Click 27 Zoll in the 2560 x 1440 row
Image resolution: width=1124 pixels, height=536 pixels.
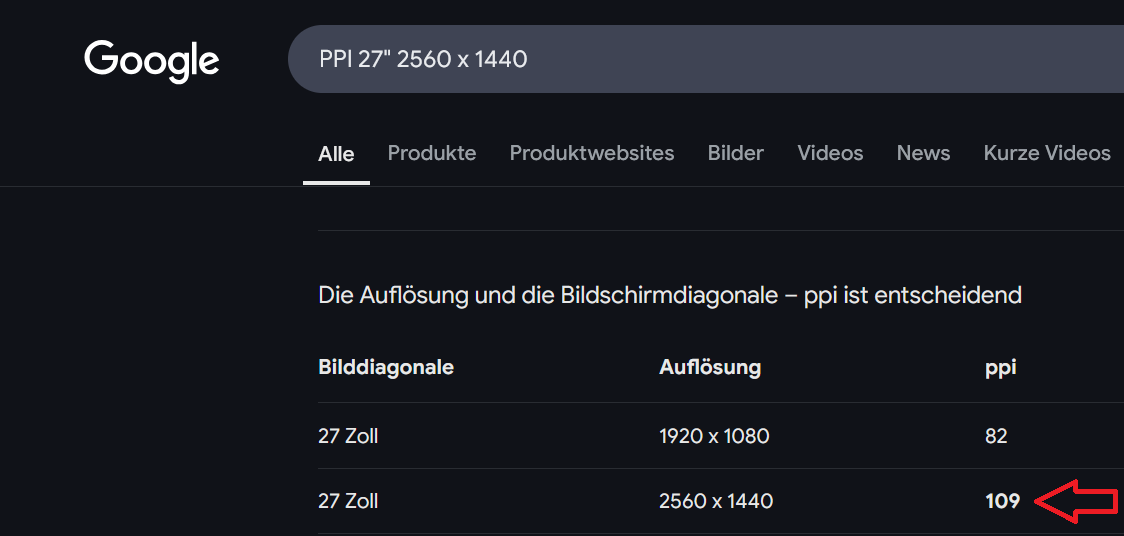point(348,501)
